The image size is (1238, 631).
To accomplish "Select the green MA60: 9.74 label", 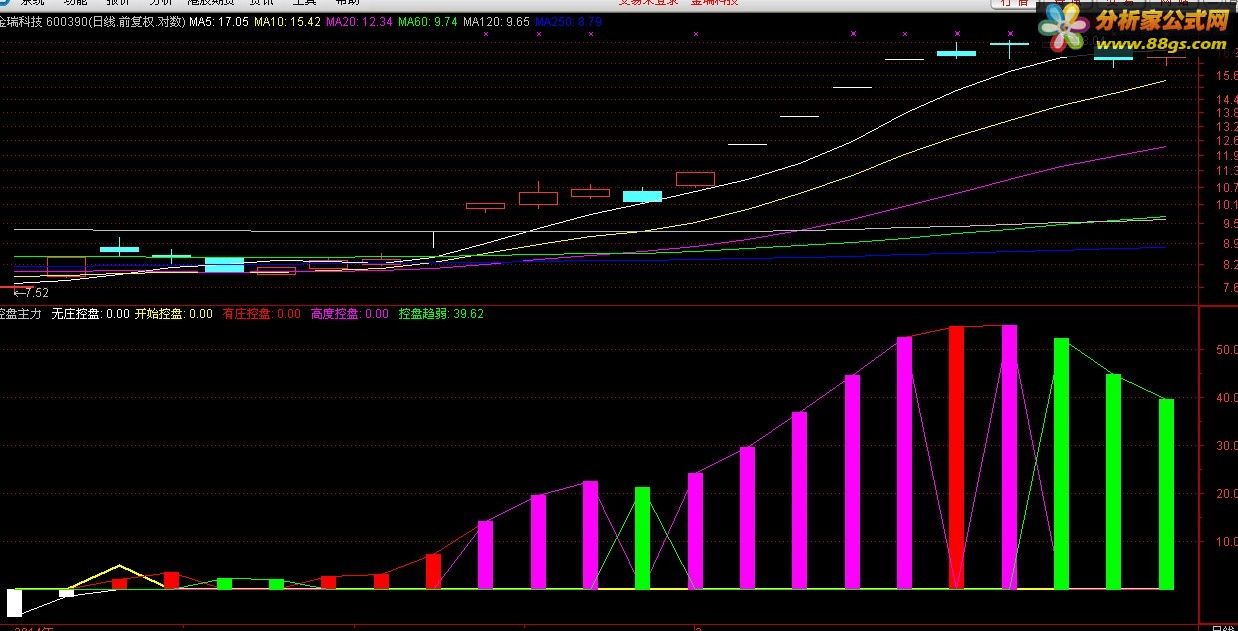I will point(428,21).
